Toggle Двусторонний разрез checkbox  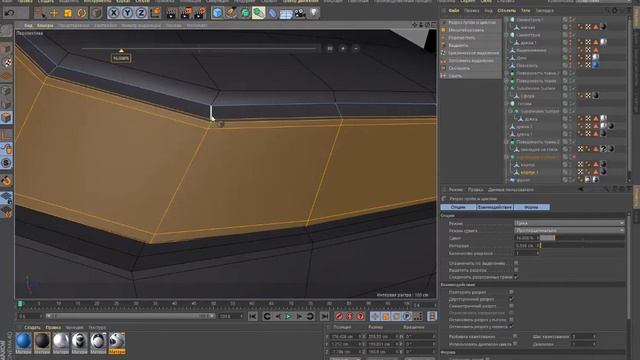511,299
